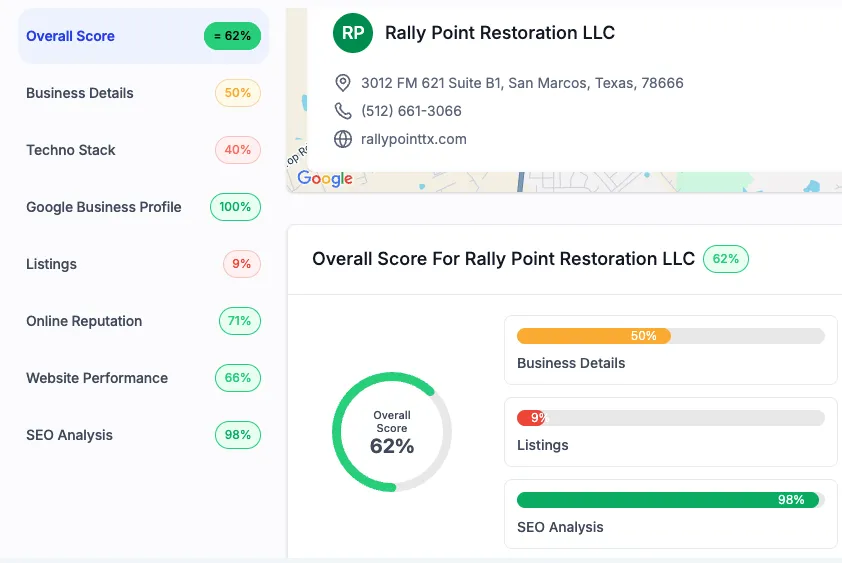842x563 pixels.
Task: Click the 50% badge for Business Details
Action: tap(238, 93)
